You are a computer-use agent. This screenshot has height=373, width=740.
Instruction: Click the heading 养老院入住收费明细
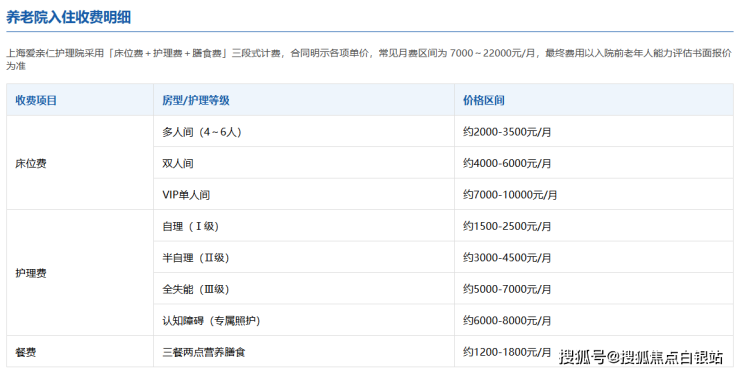(x=68, y=17)
